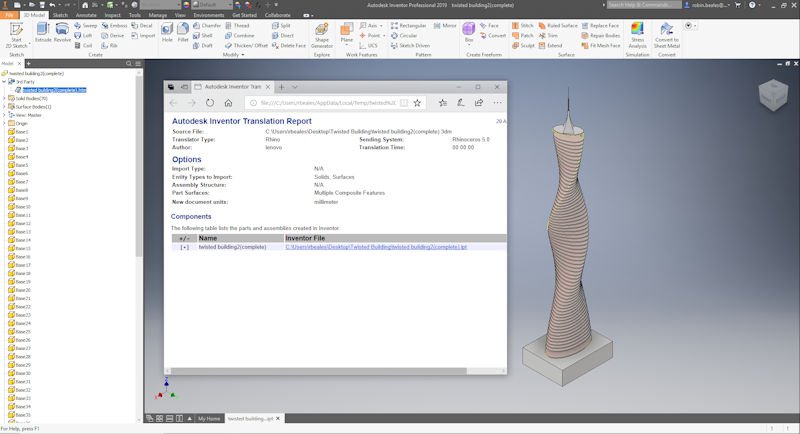Image resolution: width=800 pixels, height=434 pixels.
Task: Switch to the Annotate ribbon tab
Action: point(86,15)
